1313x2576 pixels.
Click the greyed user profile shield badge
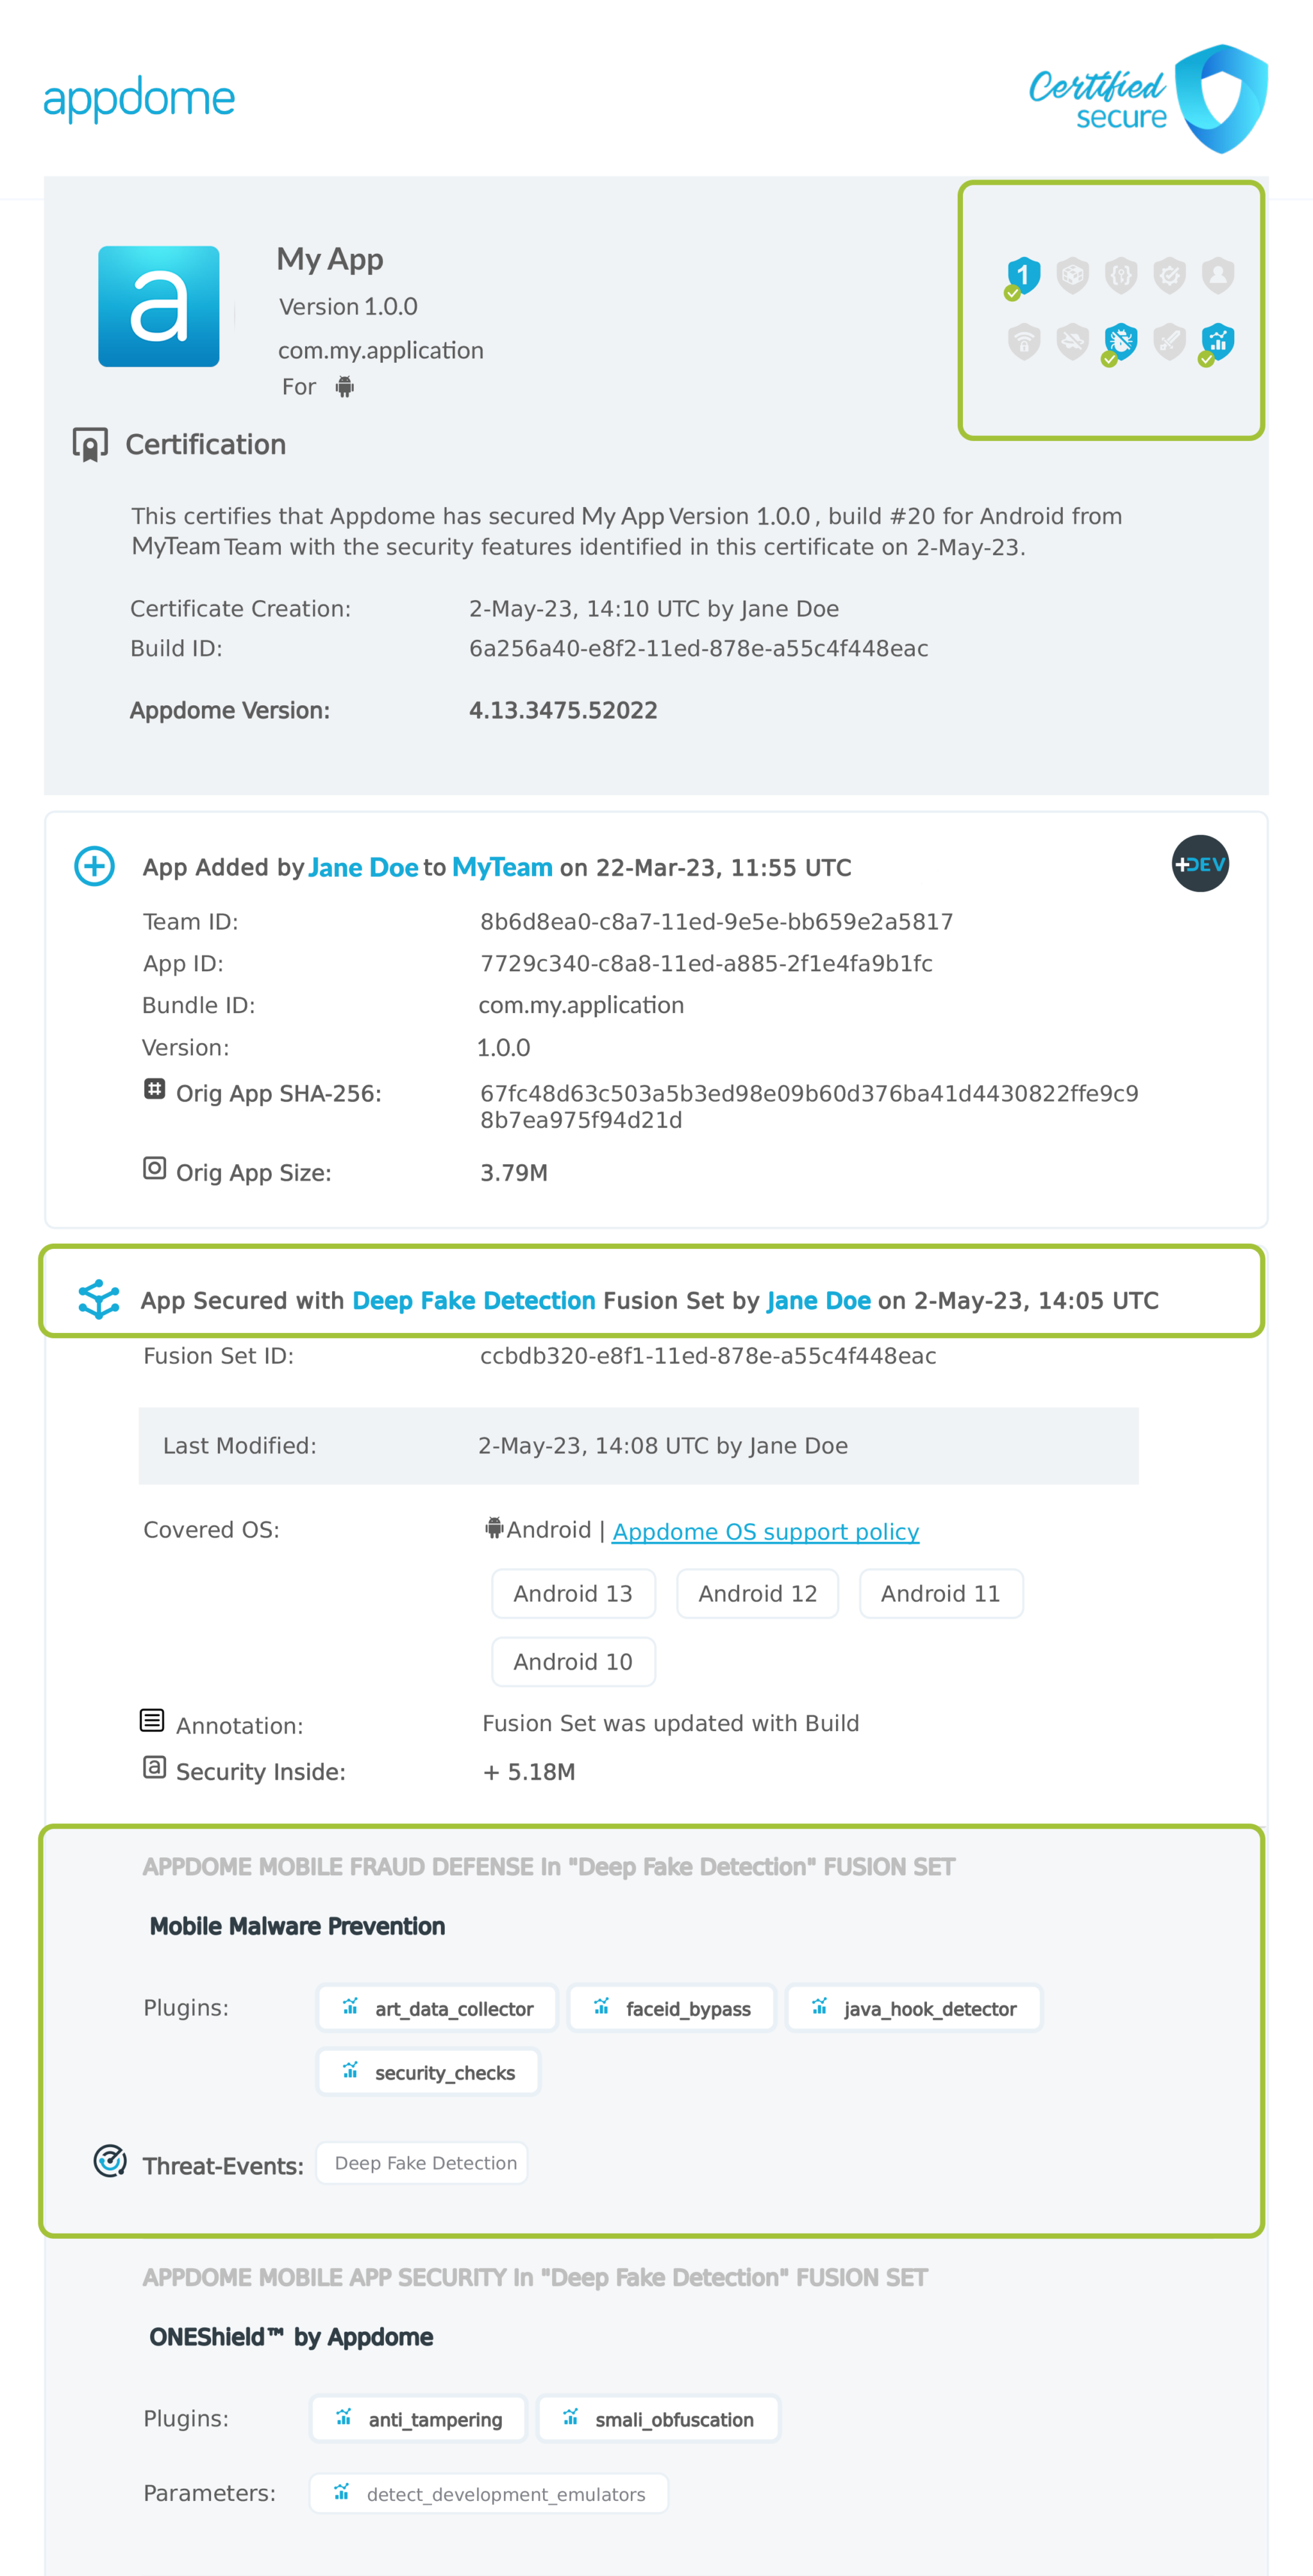1217,275
